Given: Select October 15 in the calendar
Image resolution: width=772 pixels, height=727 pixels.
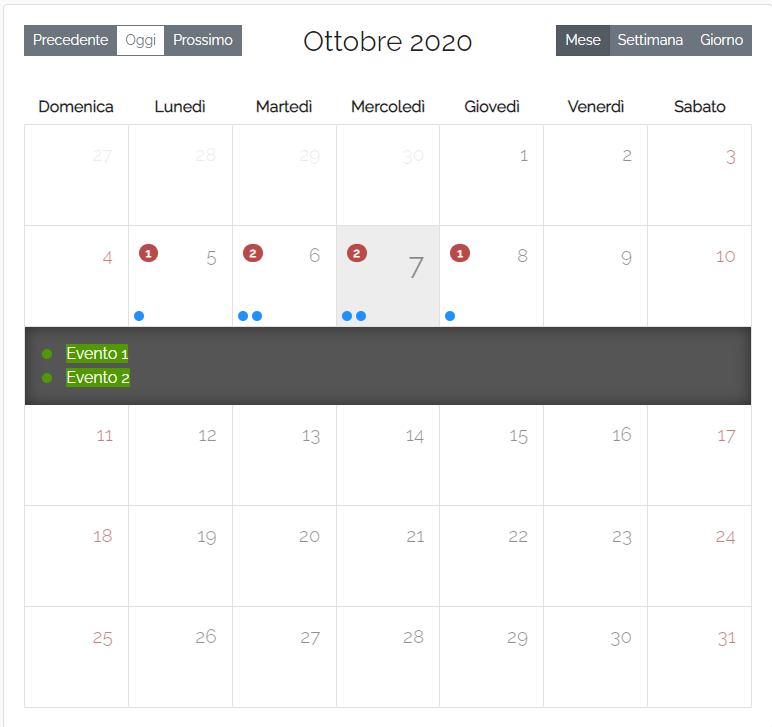Looking at the screenshot, I should [x=492, y=455].
